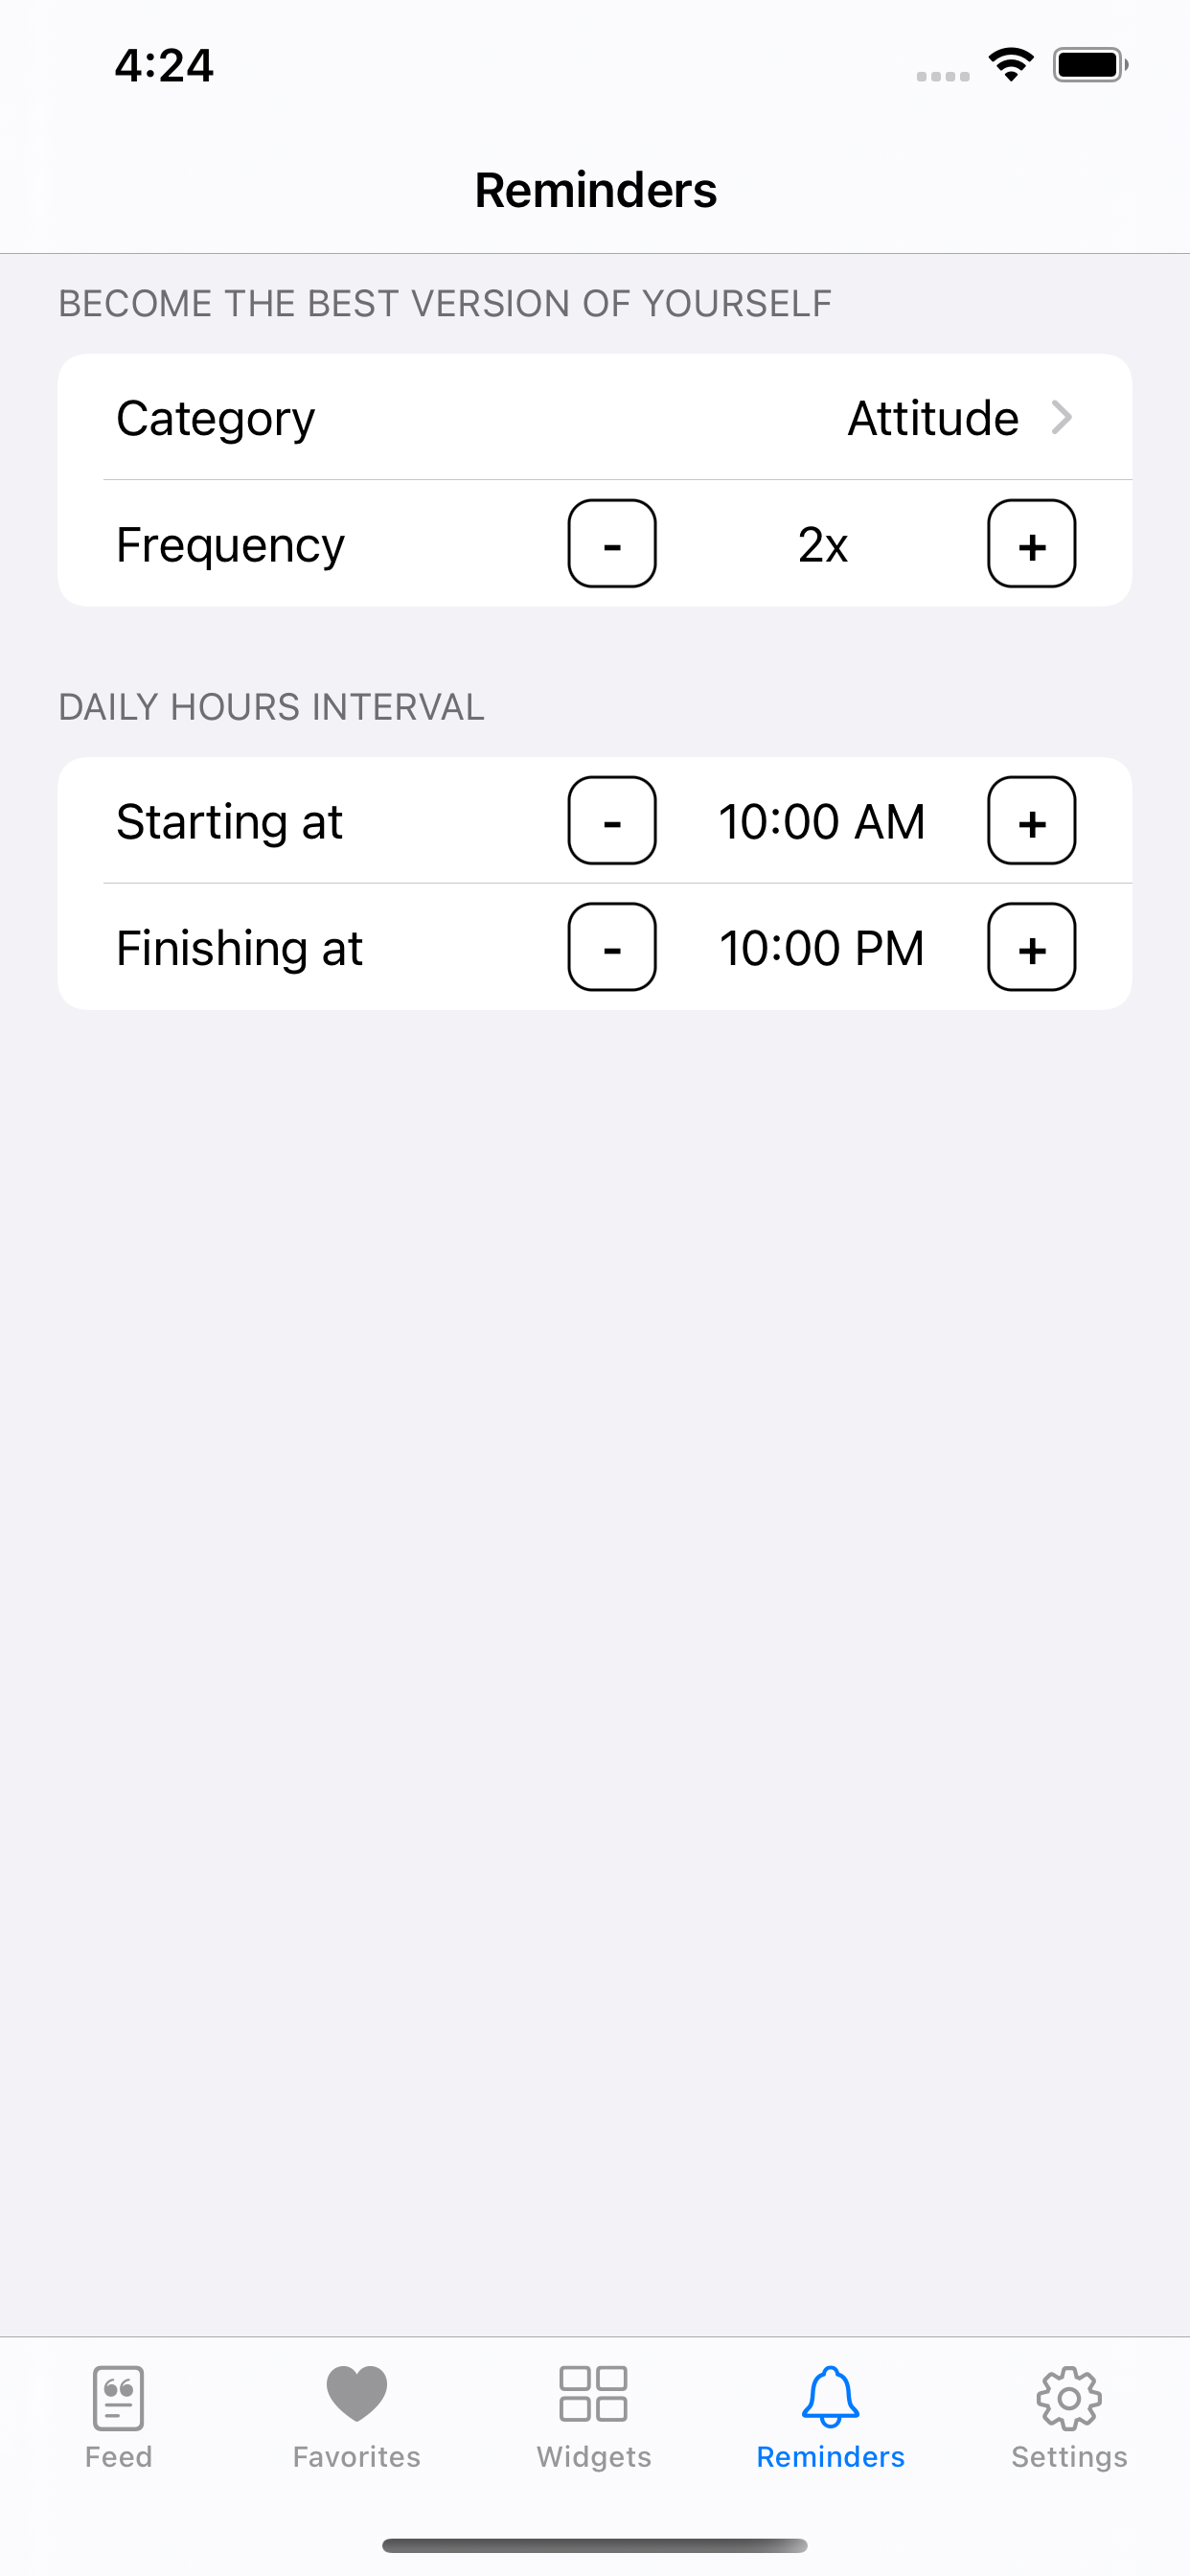Decrease the reminder Frequency
The height and width of the screenshot is (2576, 1190).
tap(612, 544)
